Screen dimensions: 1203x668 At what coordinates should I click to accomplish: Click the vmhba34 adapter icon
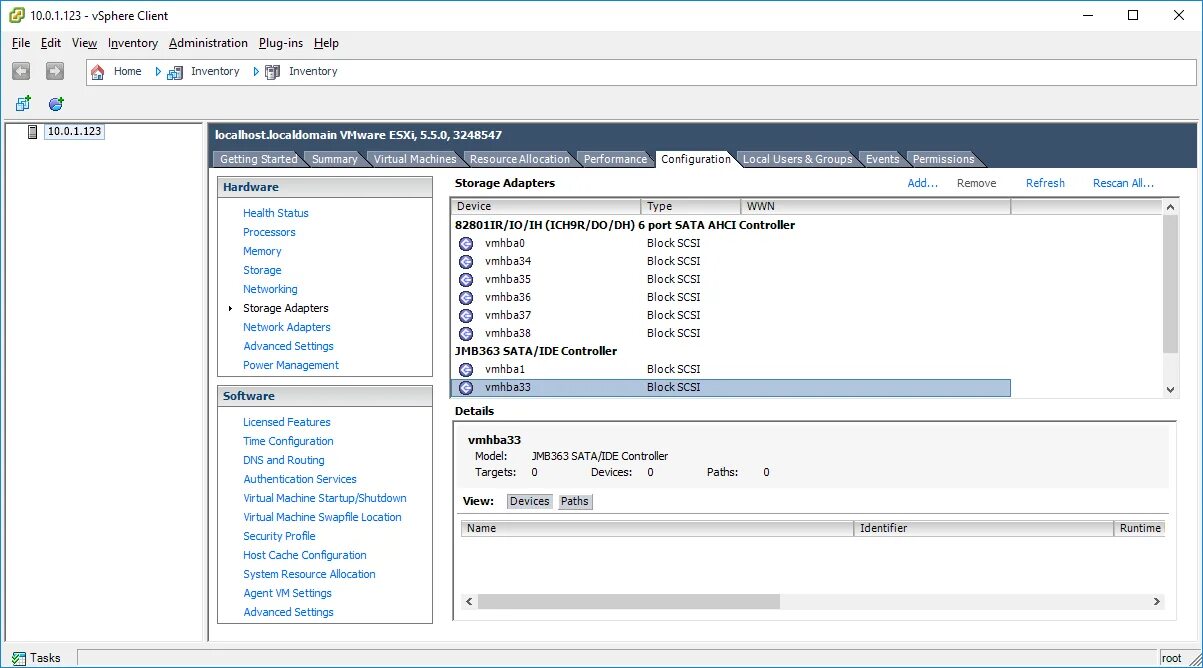point(466,262)
